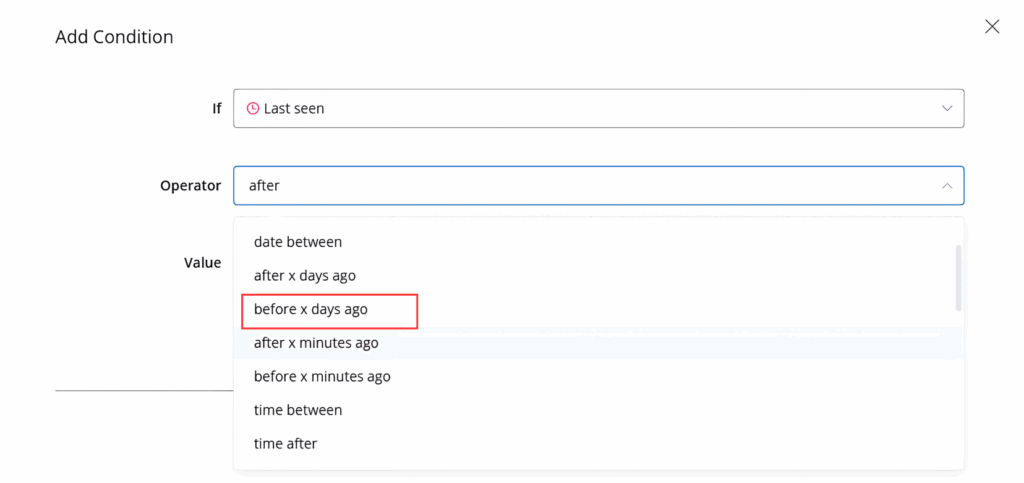Viewport: 1024px width, 483px height.
Task: Click the 'Operator' field label
Action: pos(190,185)
